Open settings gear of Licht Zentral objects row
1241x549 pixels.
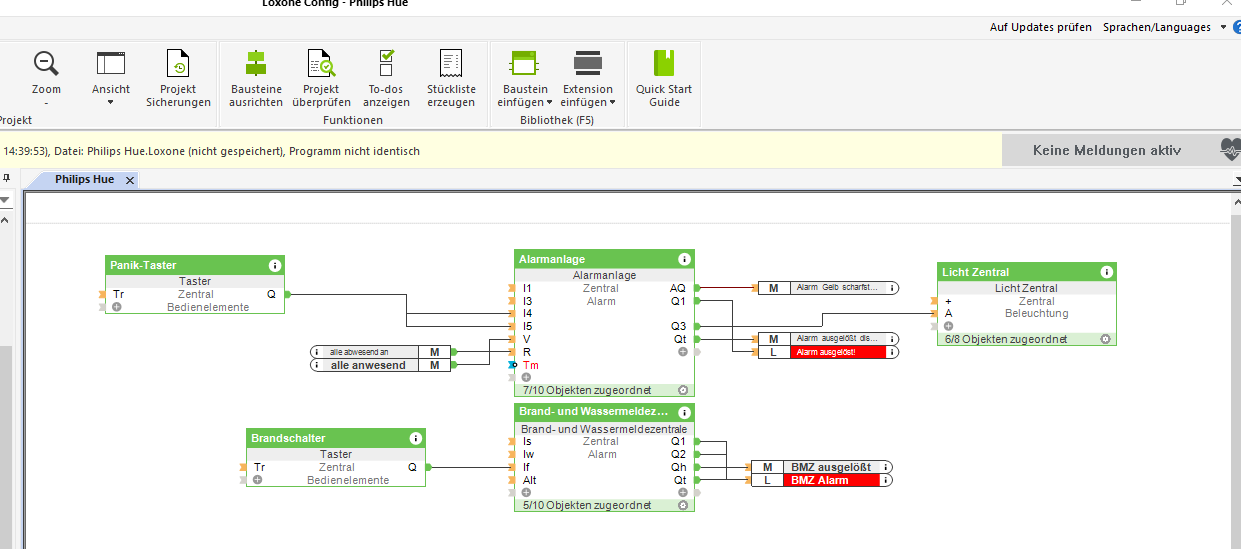click(1105, 339)
